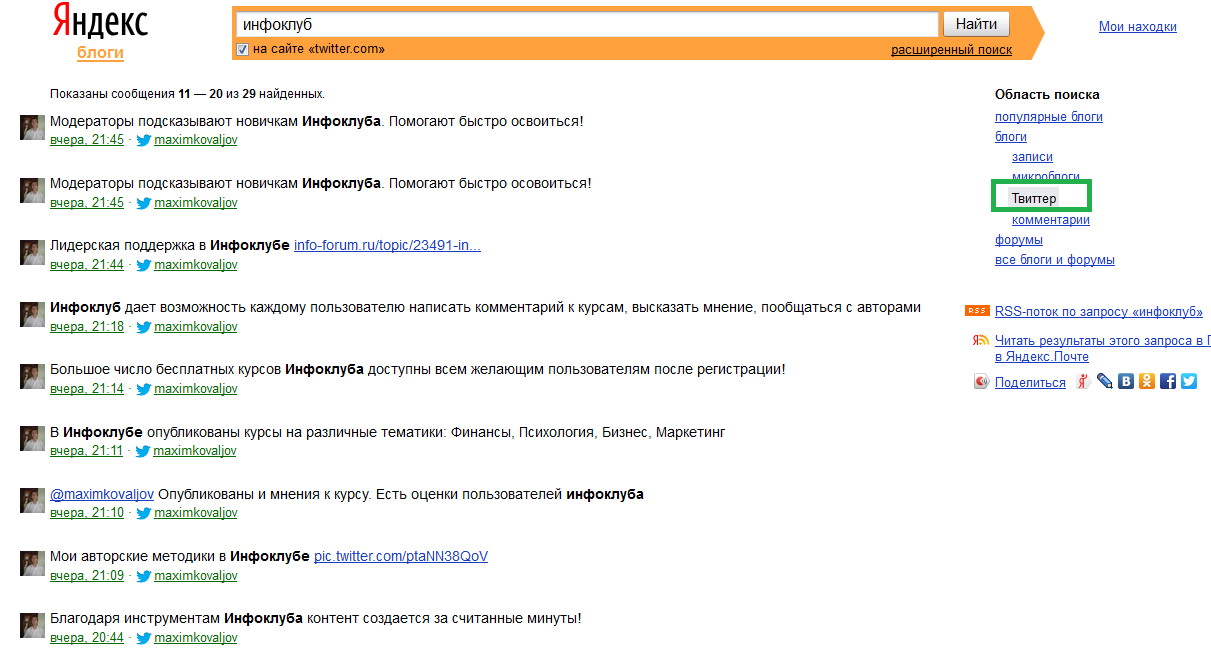The image size is (1211, 661).
Task: Click avatar beside Большое число бесплатных курсов post
Action: [32, 376]
